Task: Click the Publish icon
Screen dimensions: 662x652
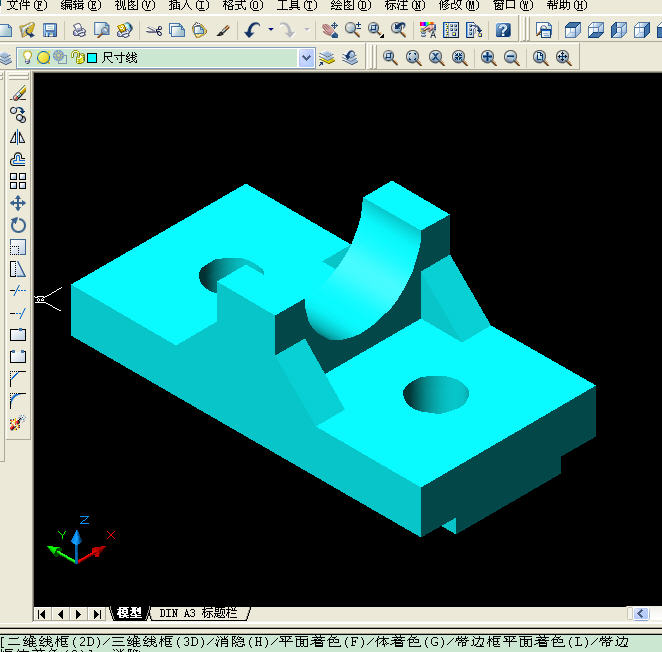Action: pyautogui.click(x=124, y=30)
